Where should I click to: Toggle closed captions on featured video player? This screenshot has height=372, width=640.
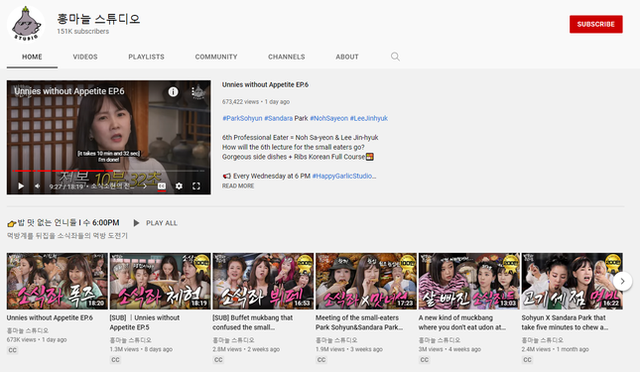162,186
